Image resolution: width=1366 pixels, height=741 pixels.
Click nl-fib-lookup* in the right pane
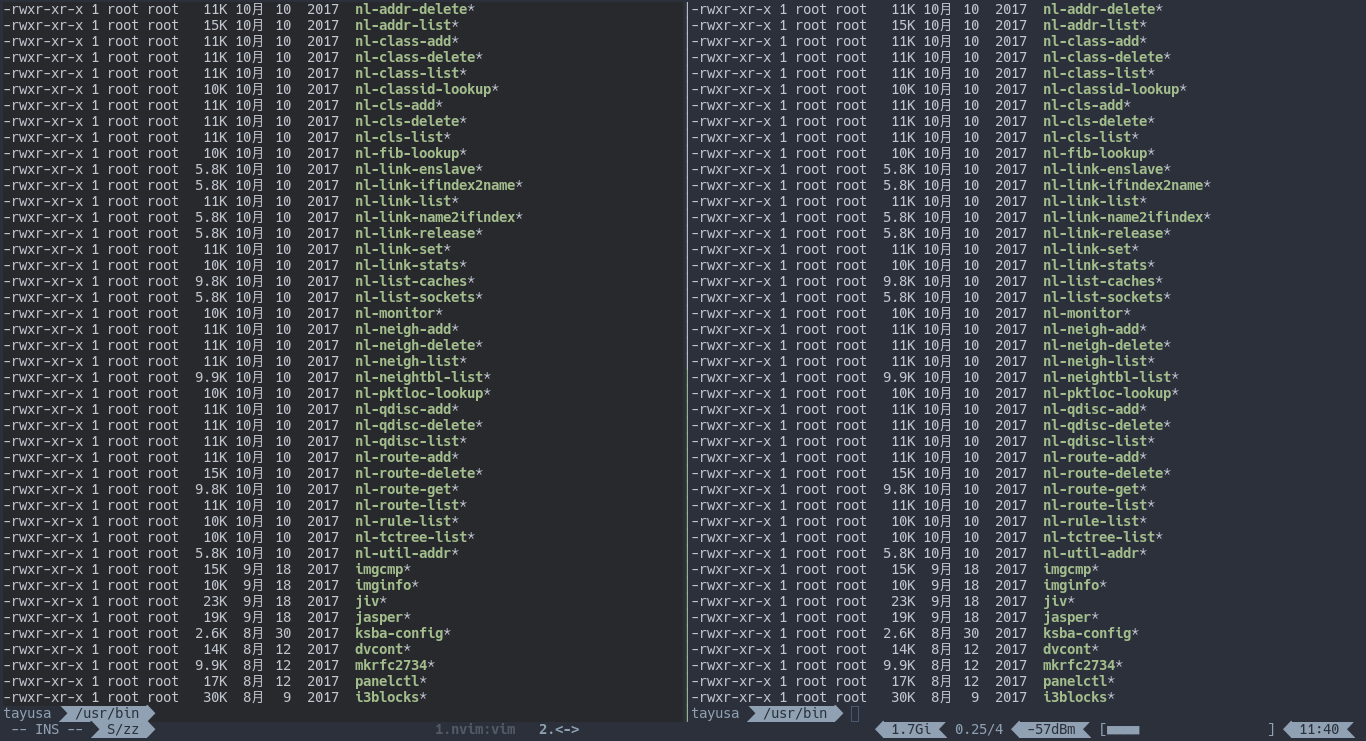(1099, 153)
